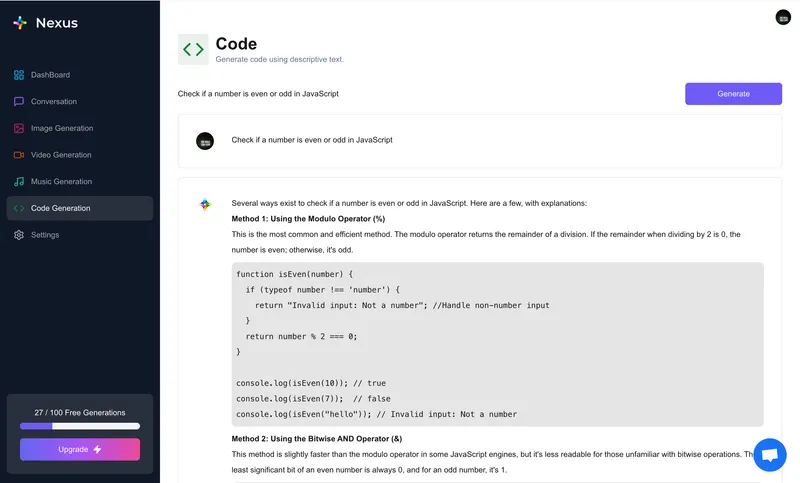
Task: Click the green Code brackets header icon
Action: point(193,49)
